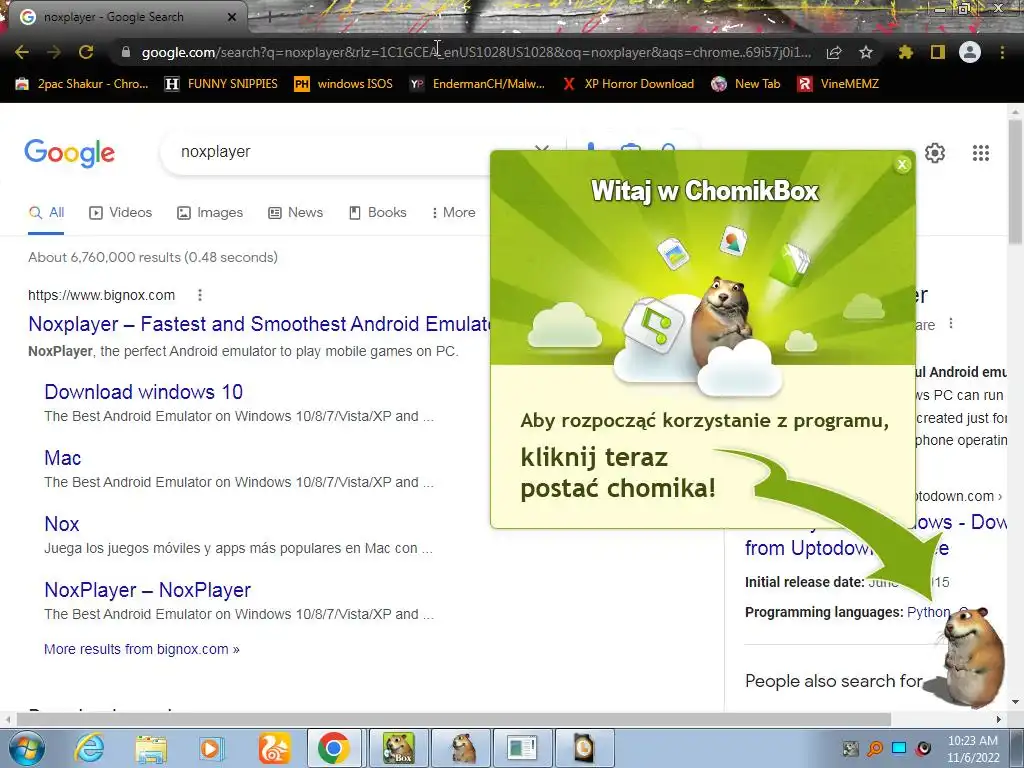Viewport: 1024px width, 768px height.
Task: Open the clock-icon taskbar app
Action: (584, 748)
